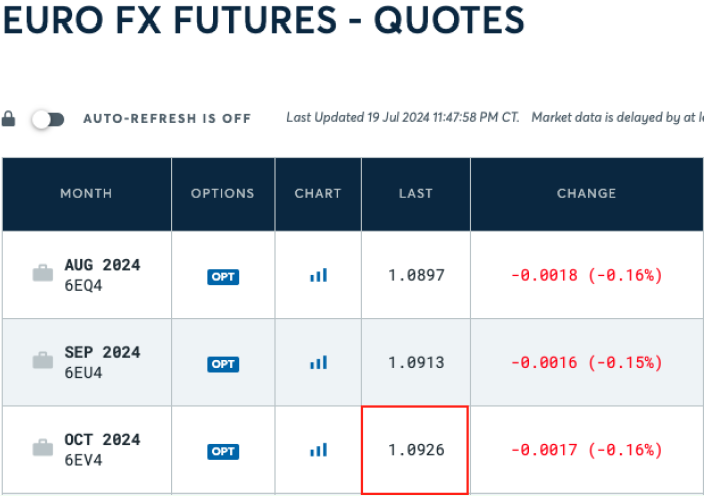Click the lock icon beside auto-refresh

[x=9, y=119]
